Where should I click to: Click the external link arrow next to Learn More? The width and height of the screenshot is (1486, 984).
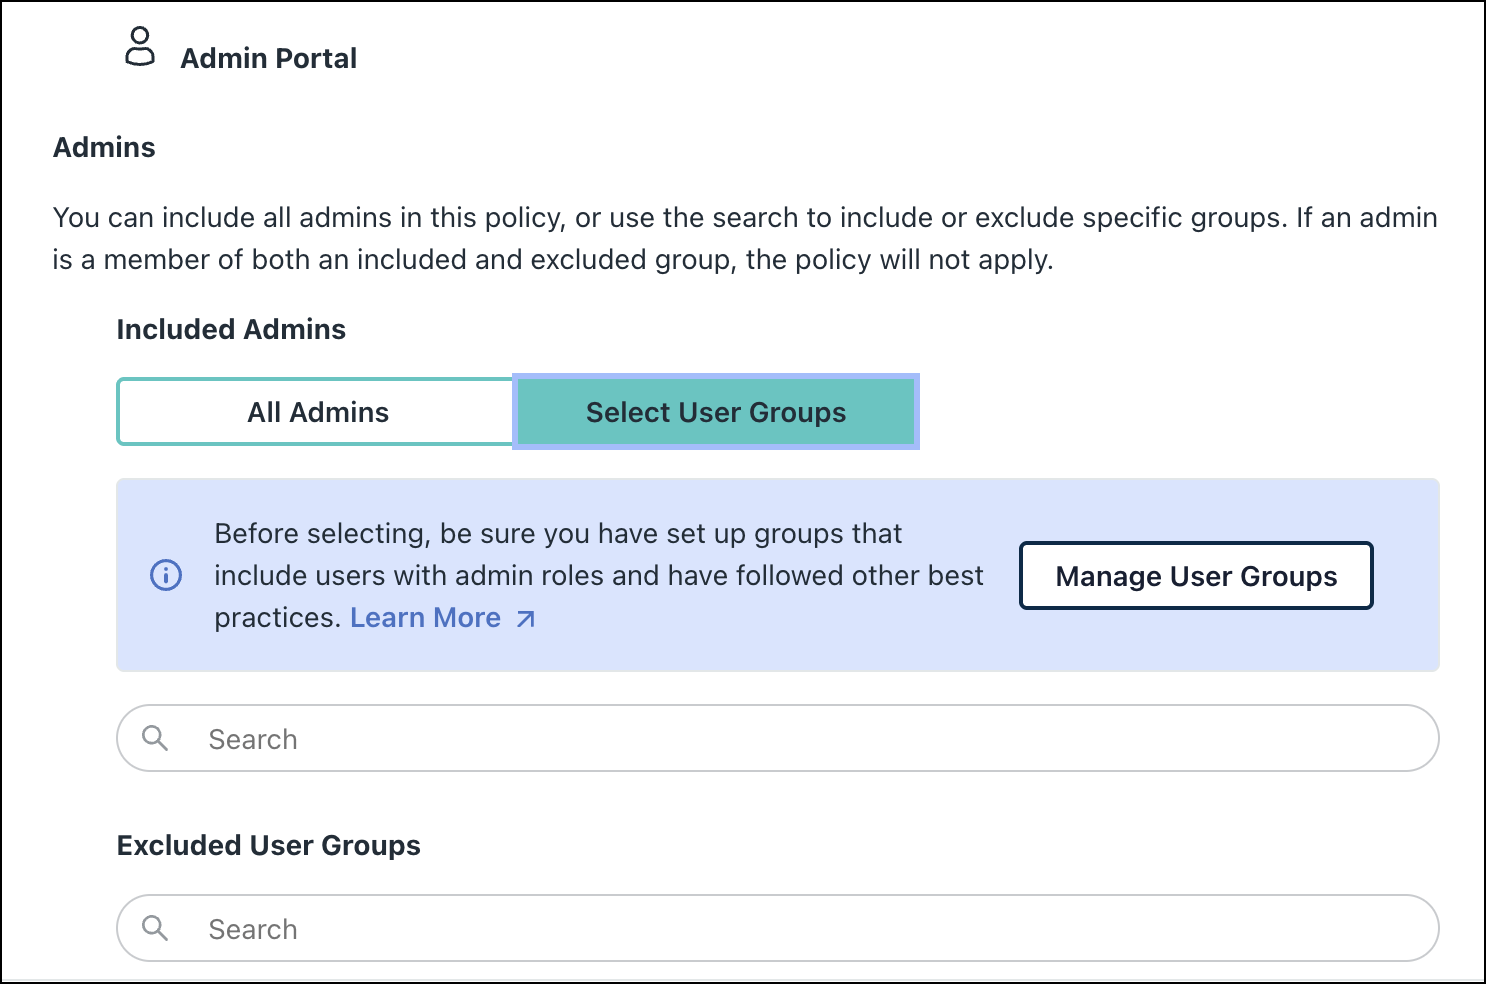[525, 618]
